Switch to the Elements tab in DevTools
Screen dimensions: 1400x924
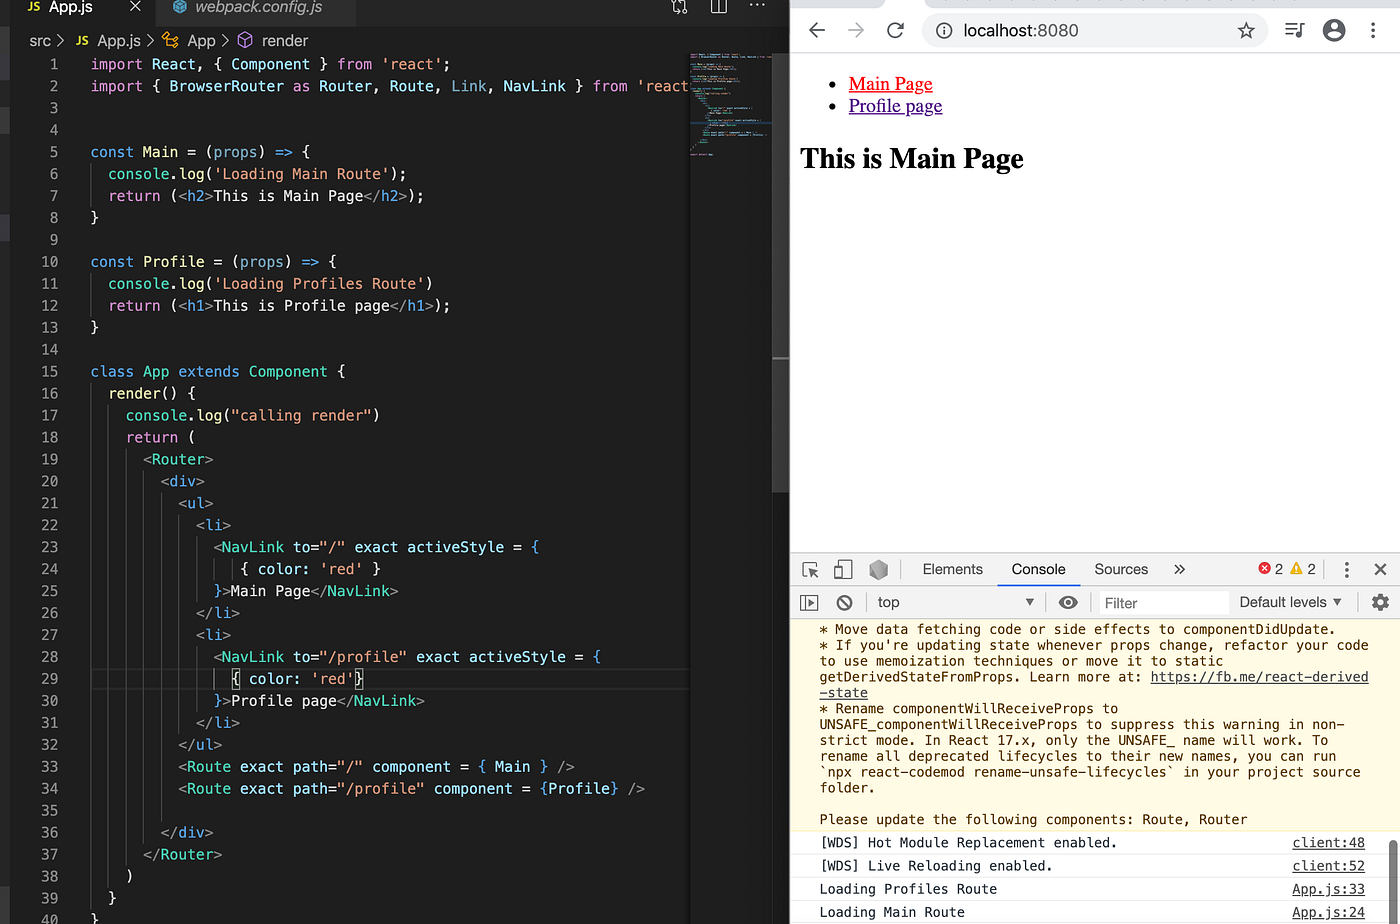point(952,569)
